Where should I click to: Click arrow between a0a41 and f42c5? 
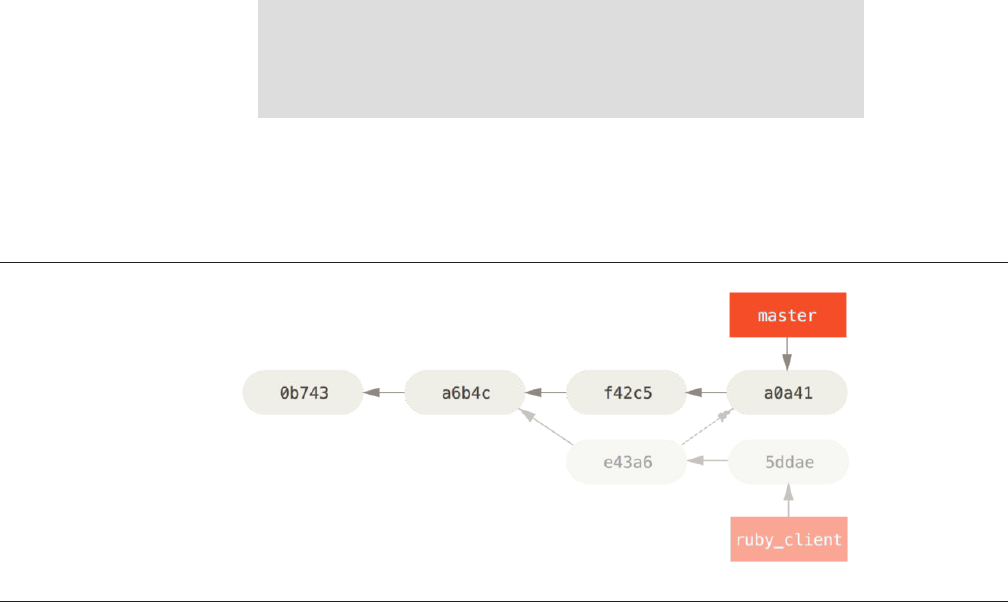click(706, 393)
